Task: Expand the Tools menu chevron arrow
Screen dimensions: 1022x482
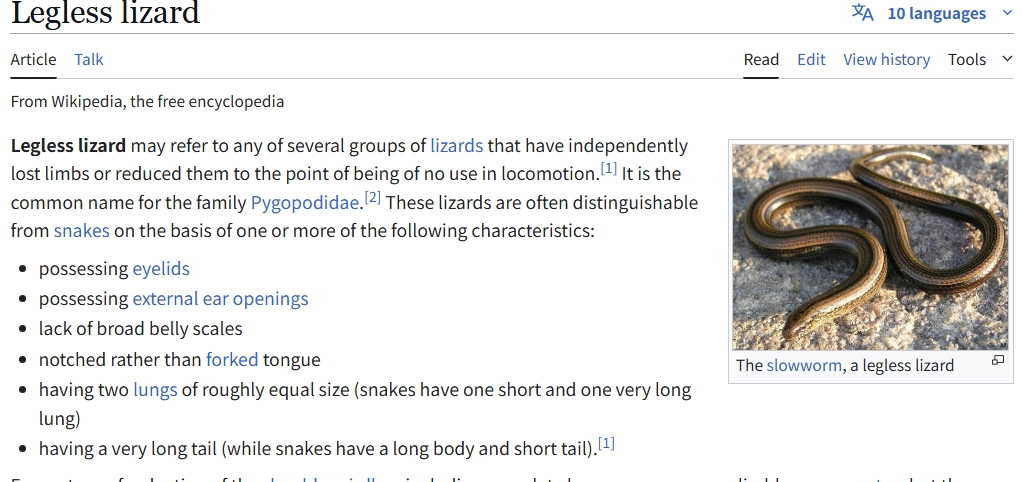Action: point(1007,59)
